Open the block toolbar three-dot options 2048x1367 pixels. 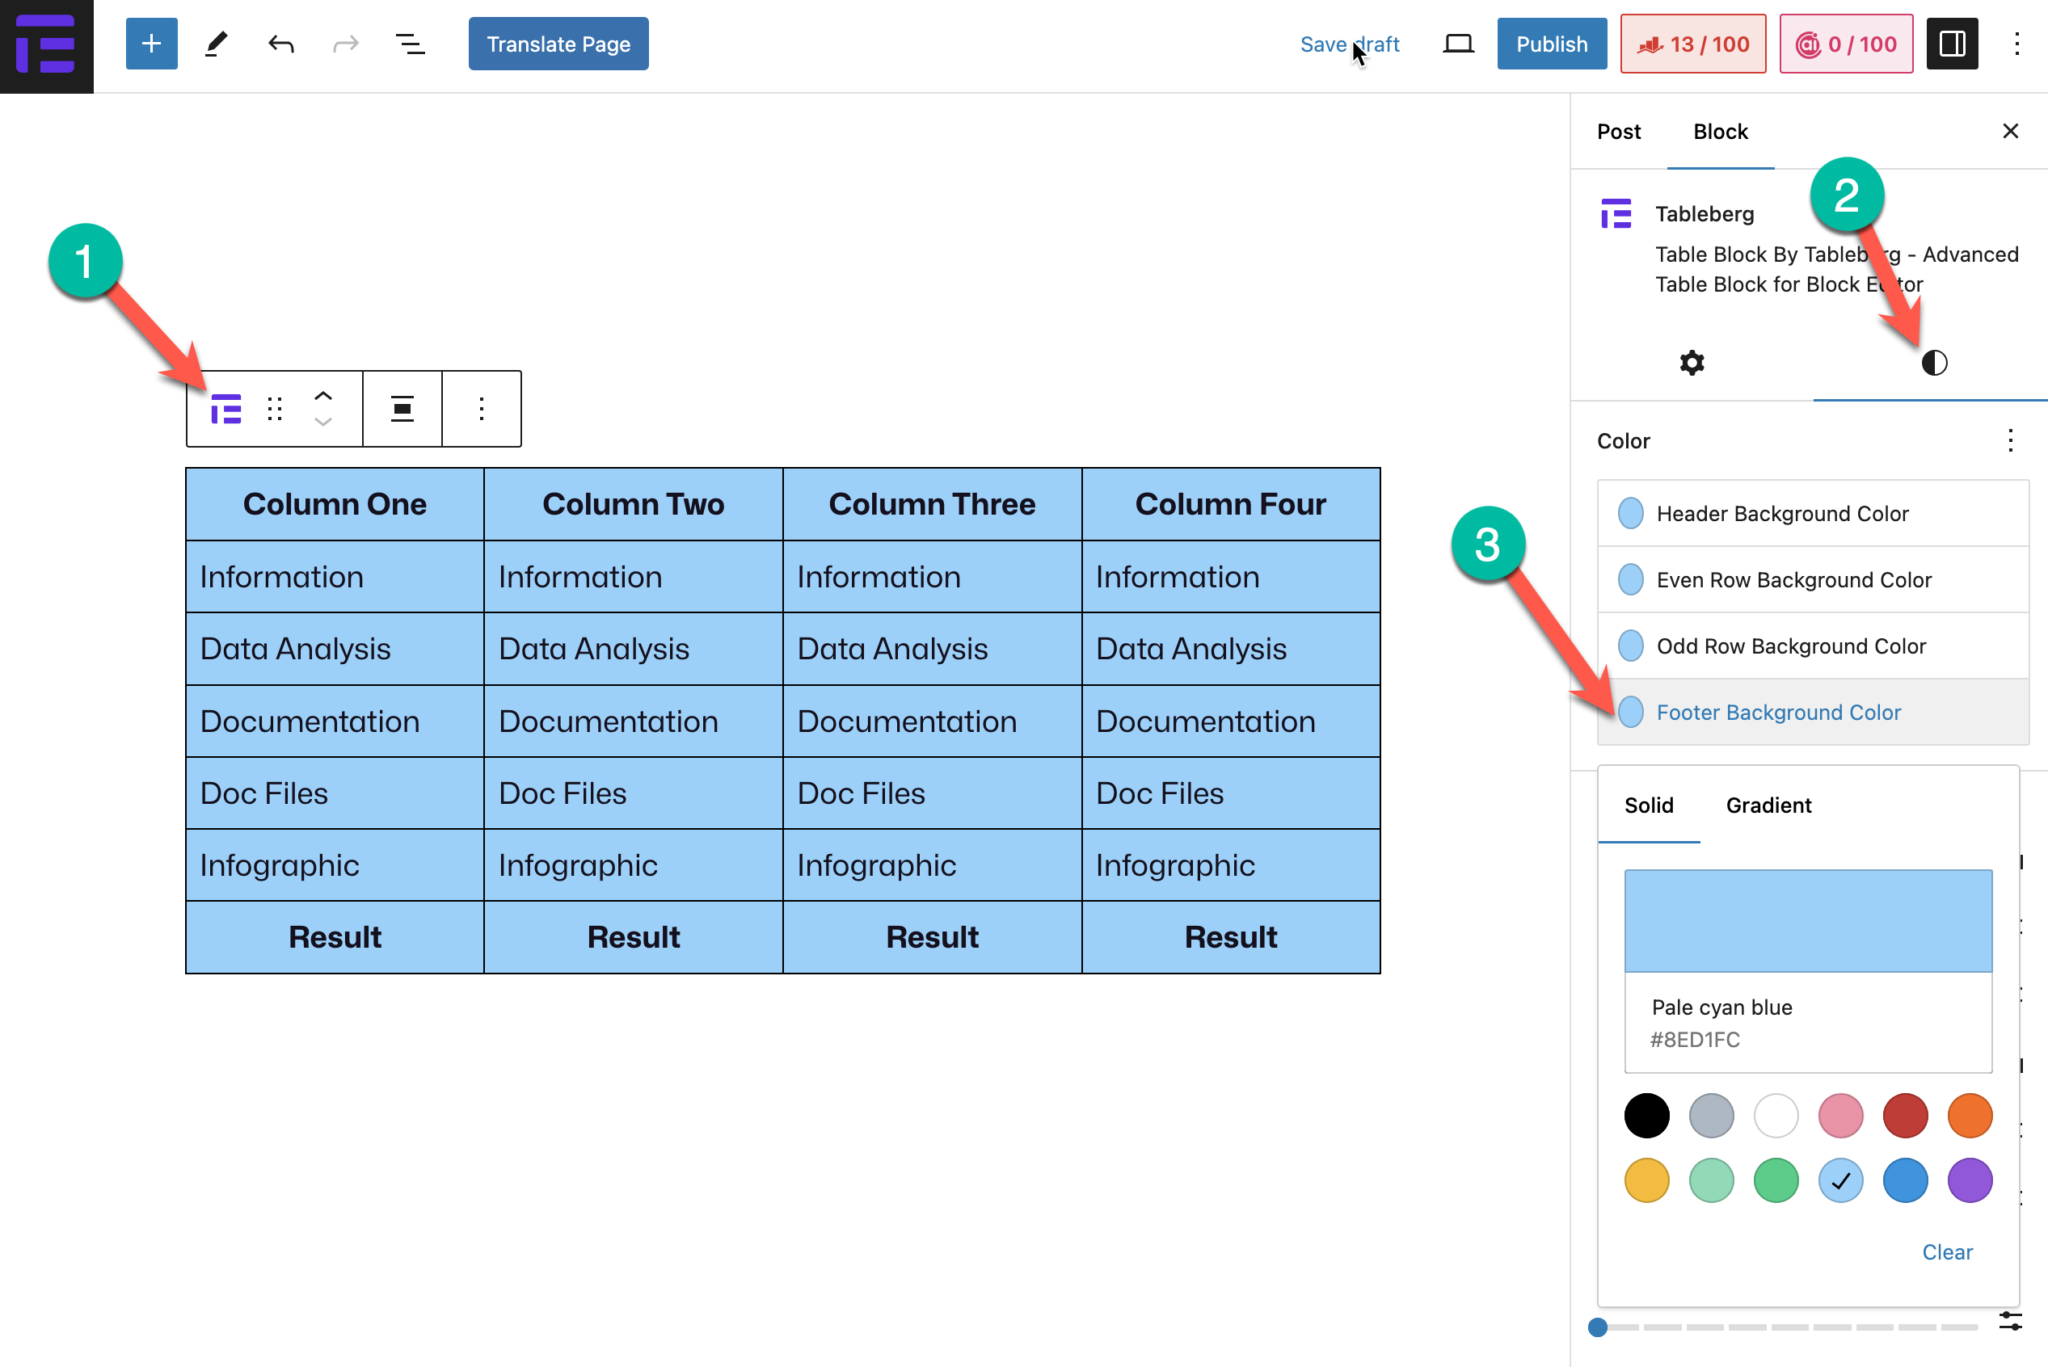click(x=481, y=409)
